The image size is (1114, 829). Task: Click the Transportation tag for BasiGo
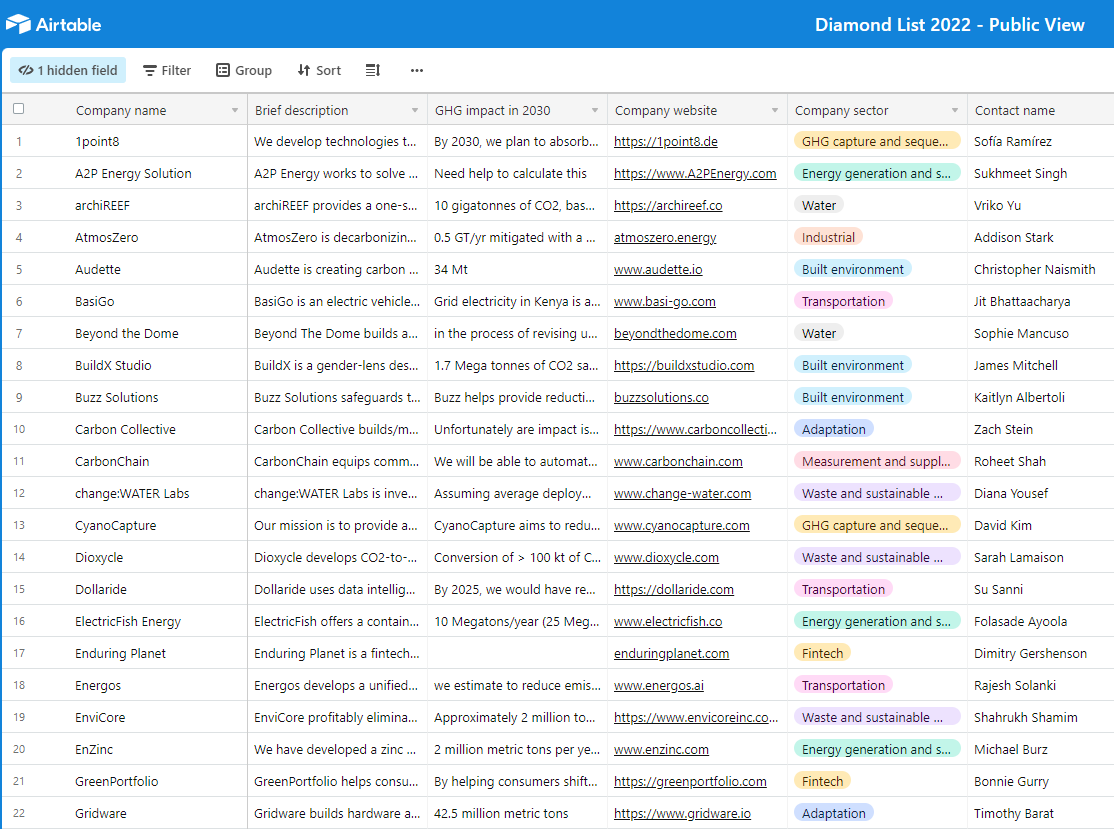tap(843, 301)
